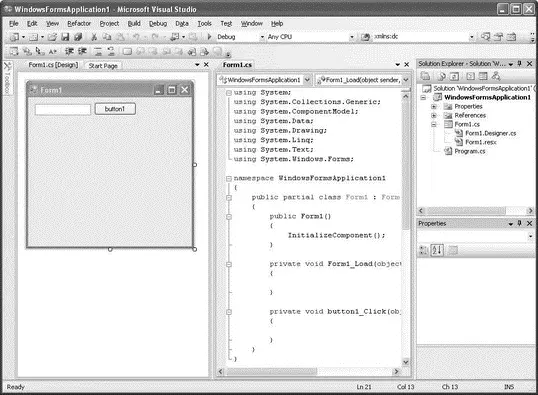Click the Paste toolbar icon

click(x=120, y=37)
